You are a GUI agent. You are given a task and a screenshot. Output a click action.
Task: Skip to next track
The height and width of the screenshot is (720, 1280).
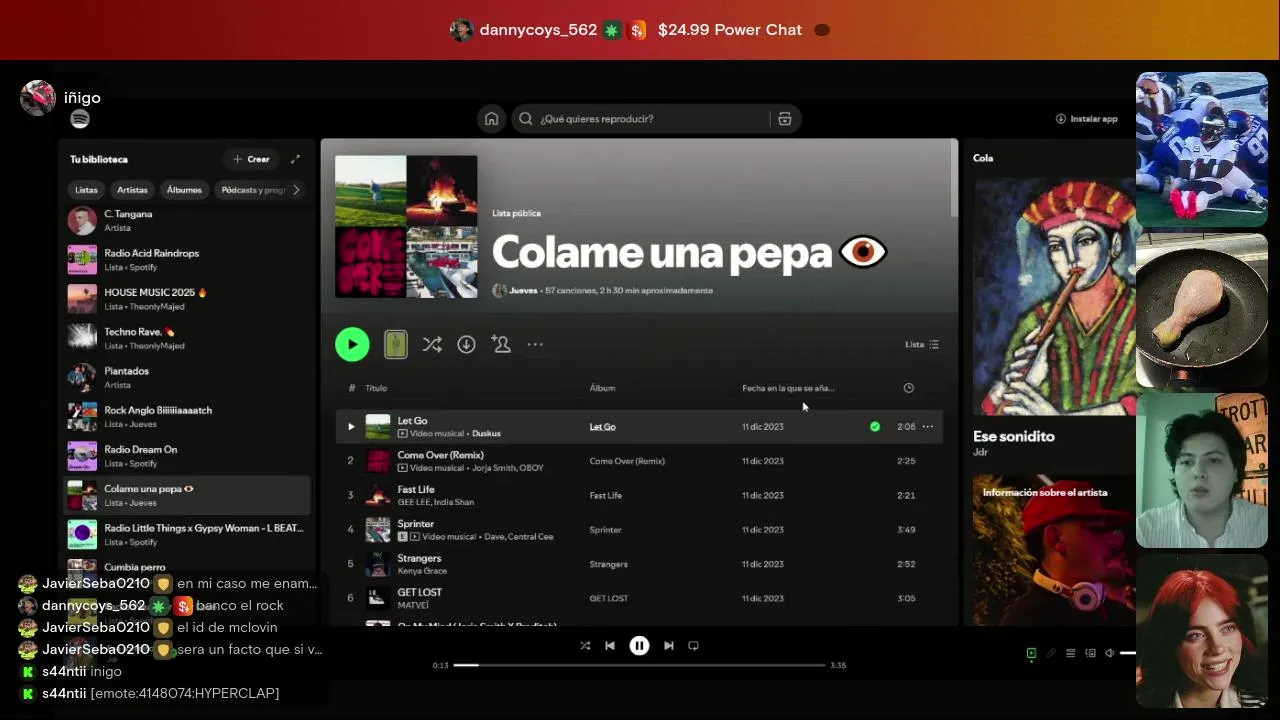click(x=669, y=646)
